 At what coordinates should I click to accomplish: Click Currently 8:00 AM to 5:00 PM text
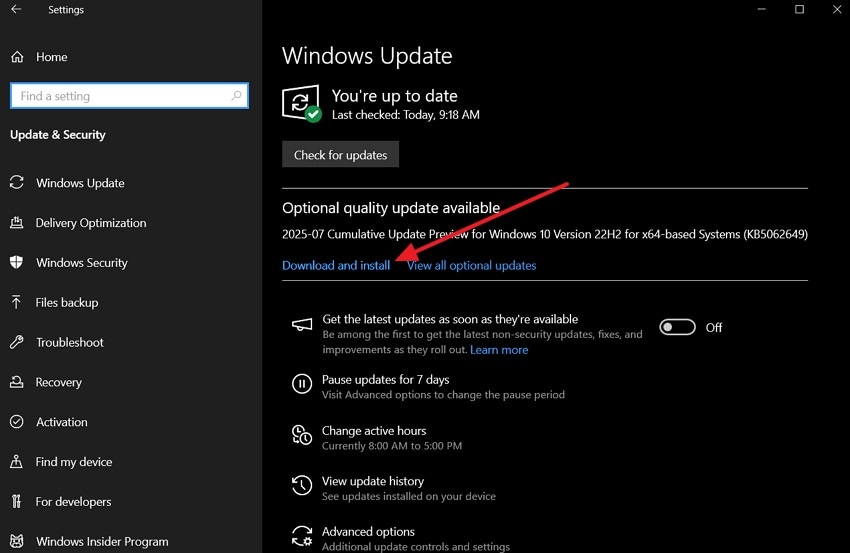click(x=392, y=446)
